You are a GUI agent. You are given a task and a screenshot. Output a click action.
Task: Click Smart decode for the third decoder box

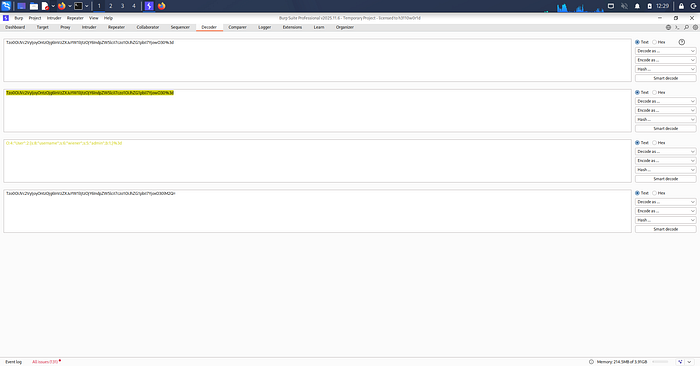coord(666,179)
